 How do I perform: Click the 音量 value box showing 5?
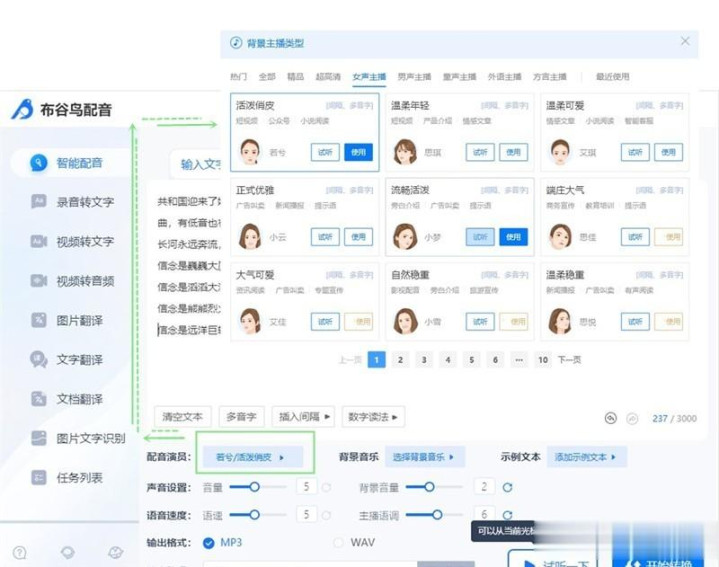[x=306, y=487]
